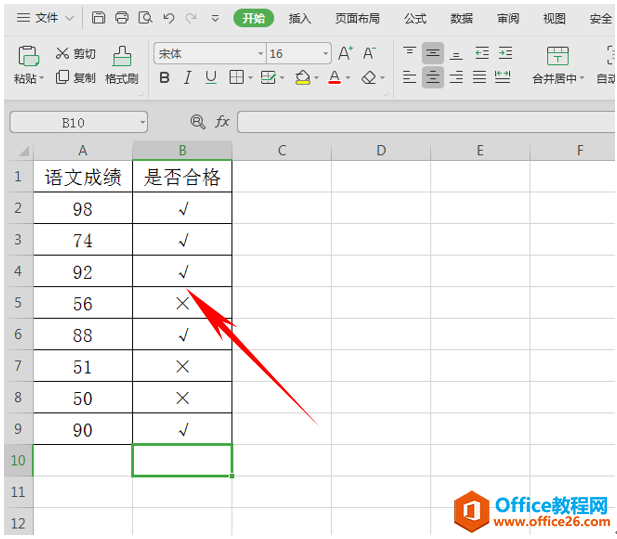
Task: Click into the formula bar field
Action: (427, 122)
